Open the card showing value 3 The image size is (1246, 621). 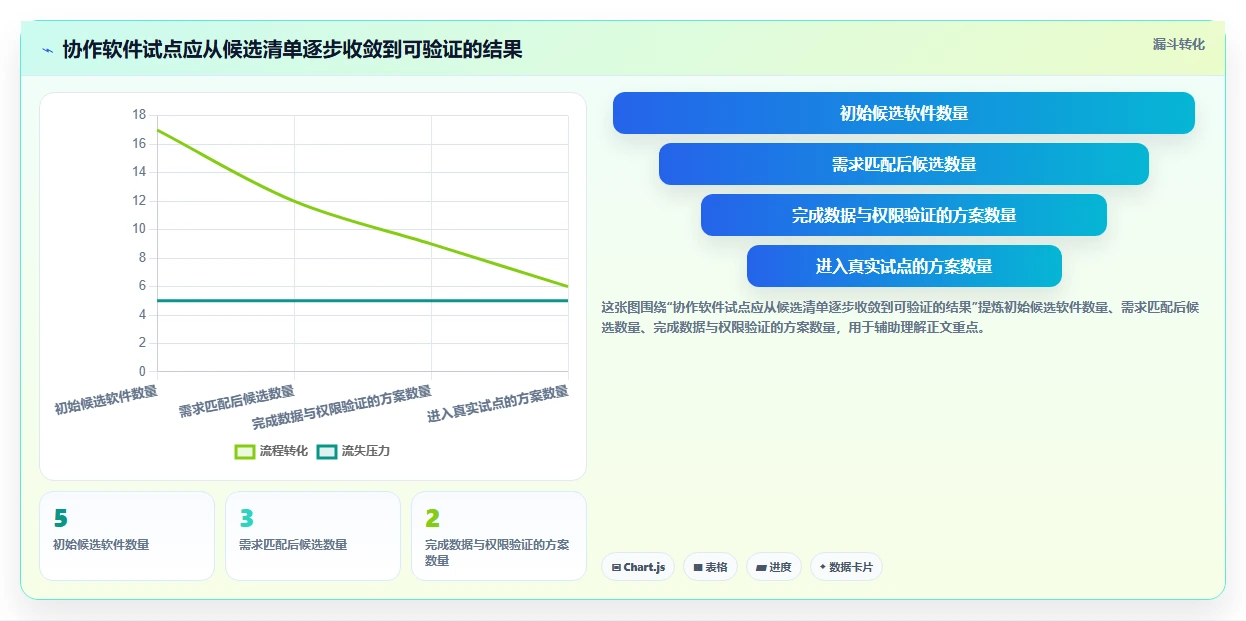point(313,536)
